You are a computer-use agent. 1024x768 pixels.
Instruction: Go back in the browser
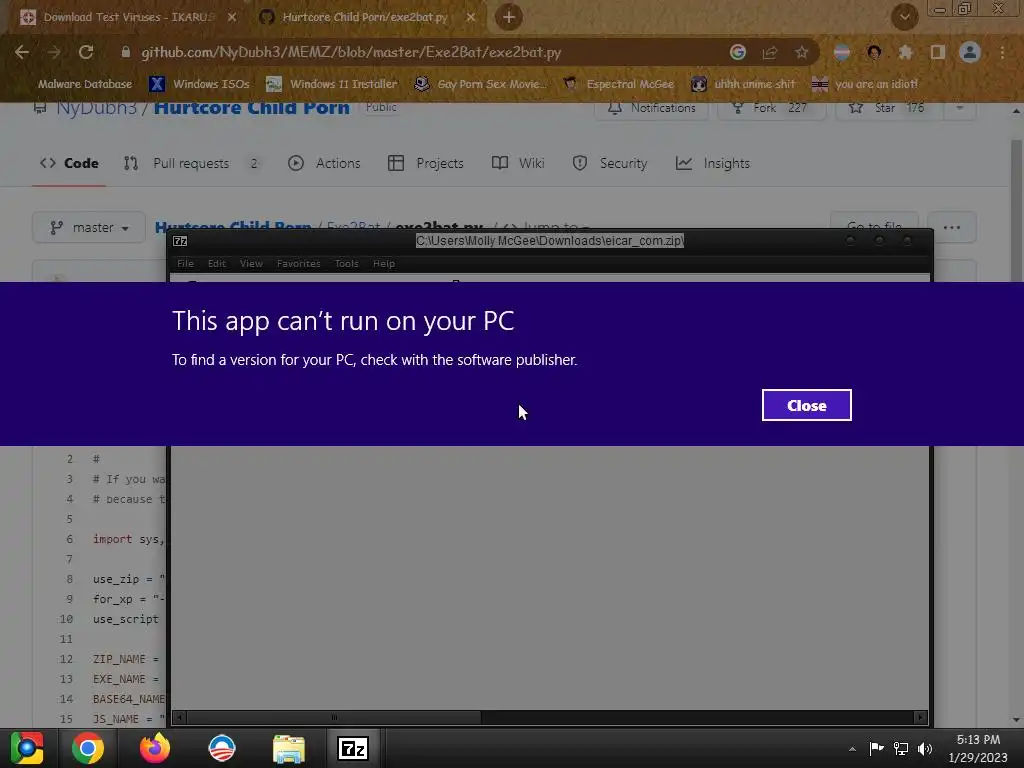[x=22, y=52]
